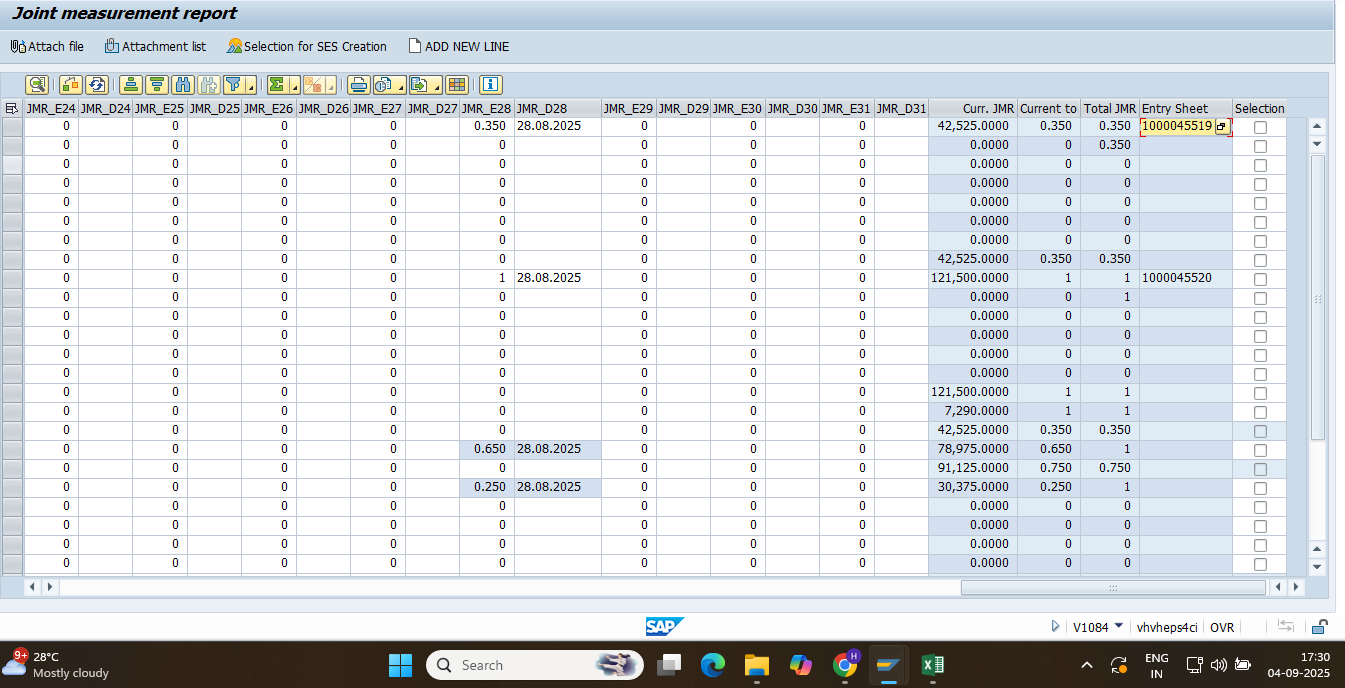The image size is (1345, 688).
Task: Open Find with the binoculars icon
Action: click(x=182, y=85)
